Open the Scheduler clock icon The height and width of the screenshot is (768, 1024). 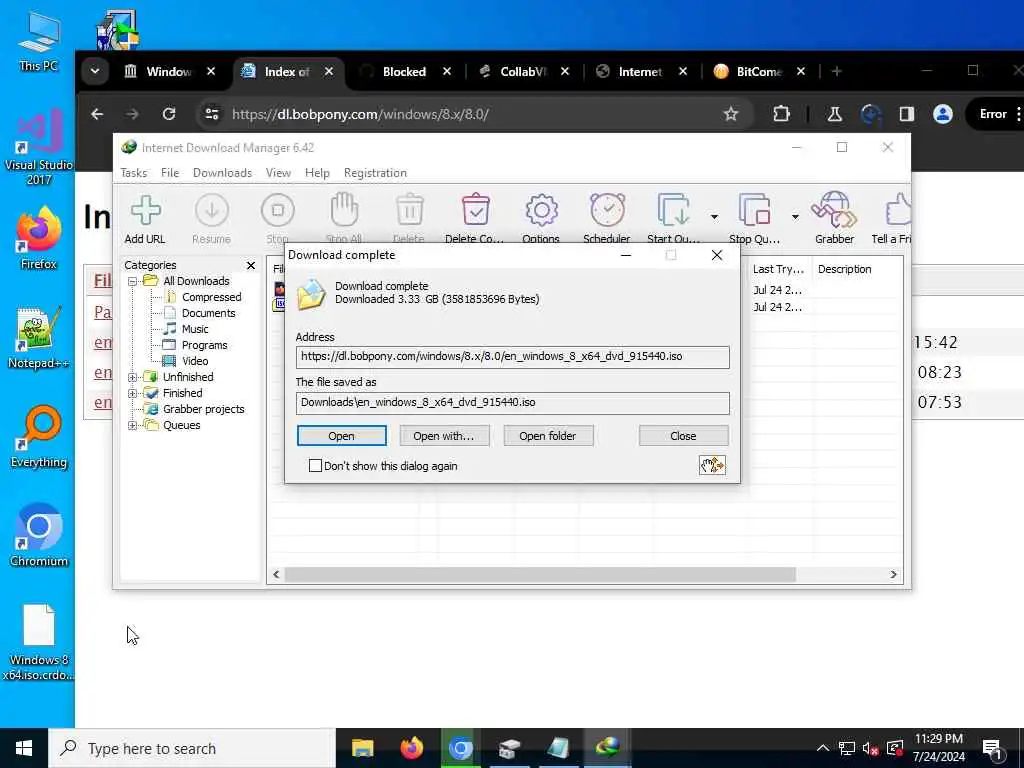607,210
